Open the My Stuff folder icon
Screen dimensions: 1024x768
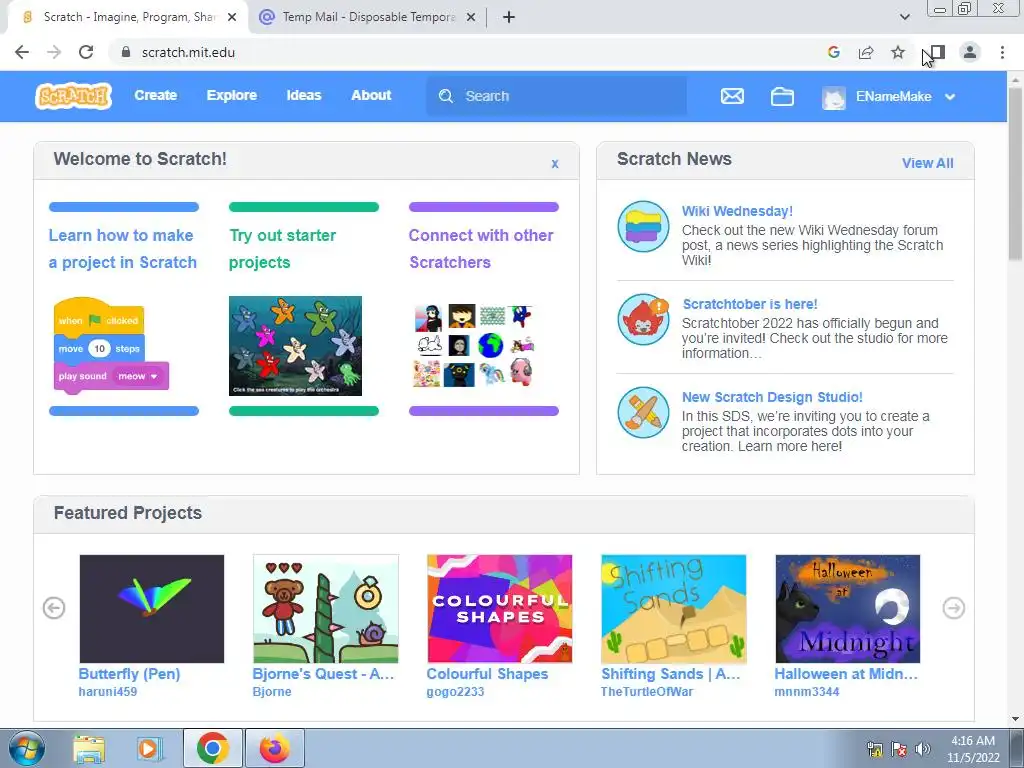(x=782, y=96)
